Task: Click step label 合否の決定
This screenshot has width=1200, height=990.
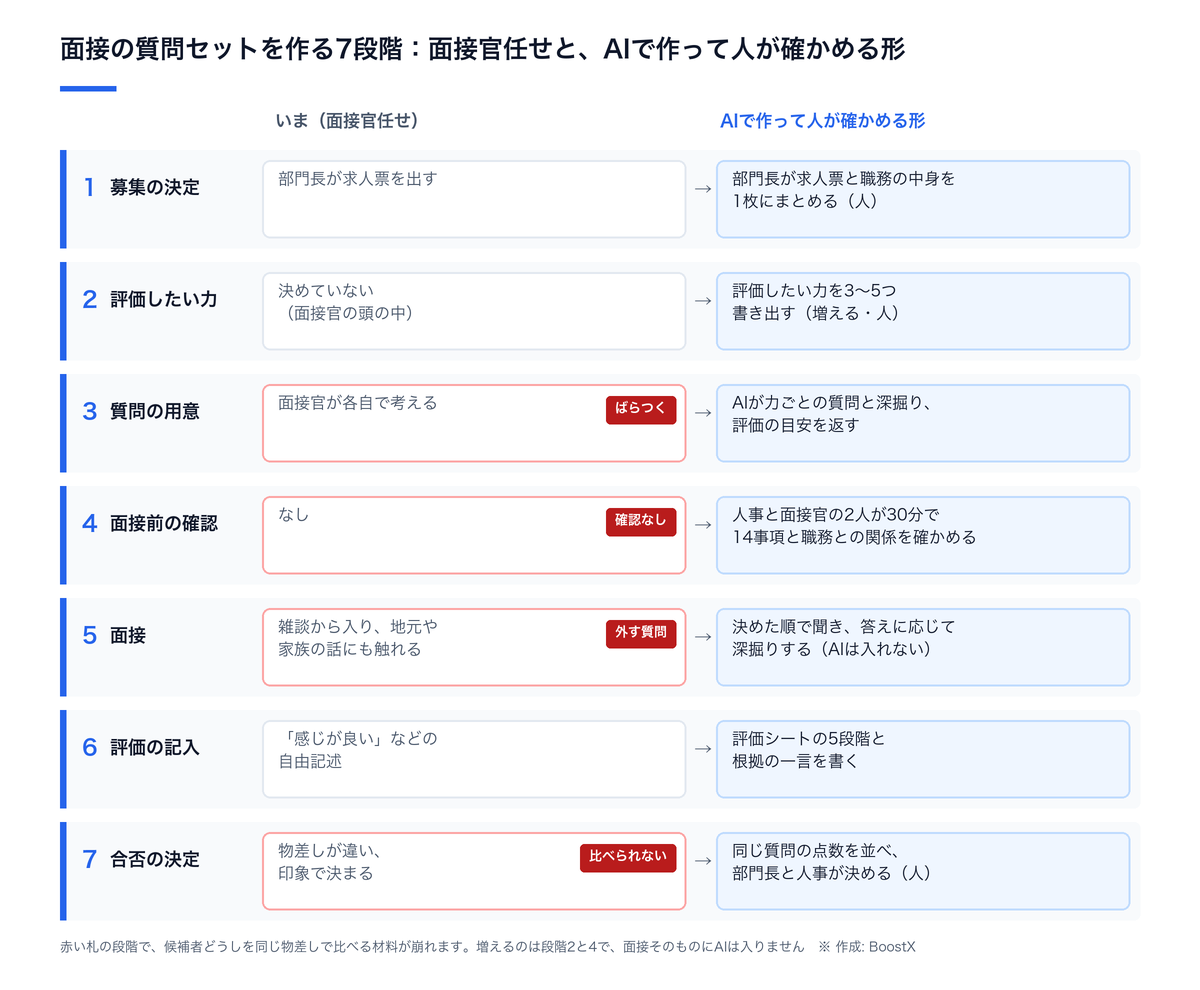Action: [155, 859]
